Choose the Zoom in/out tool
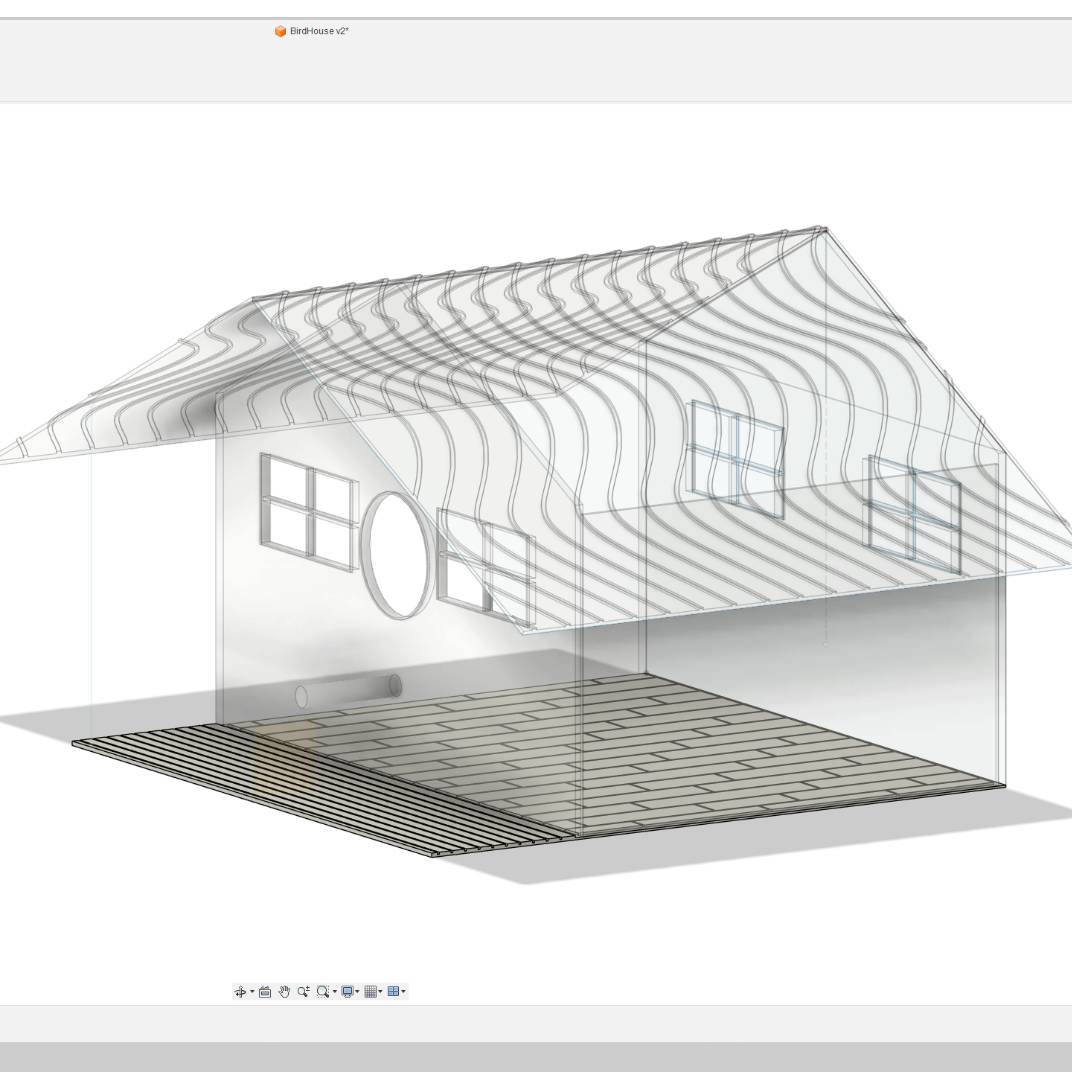This screenshot has height=1072, width=1072. (x=304, y=991)
